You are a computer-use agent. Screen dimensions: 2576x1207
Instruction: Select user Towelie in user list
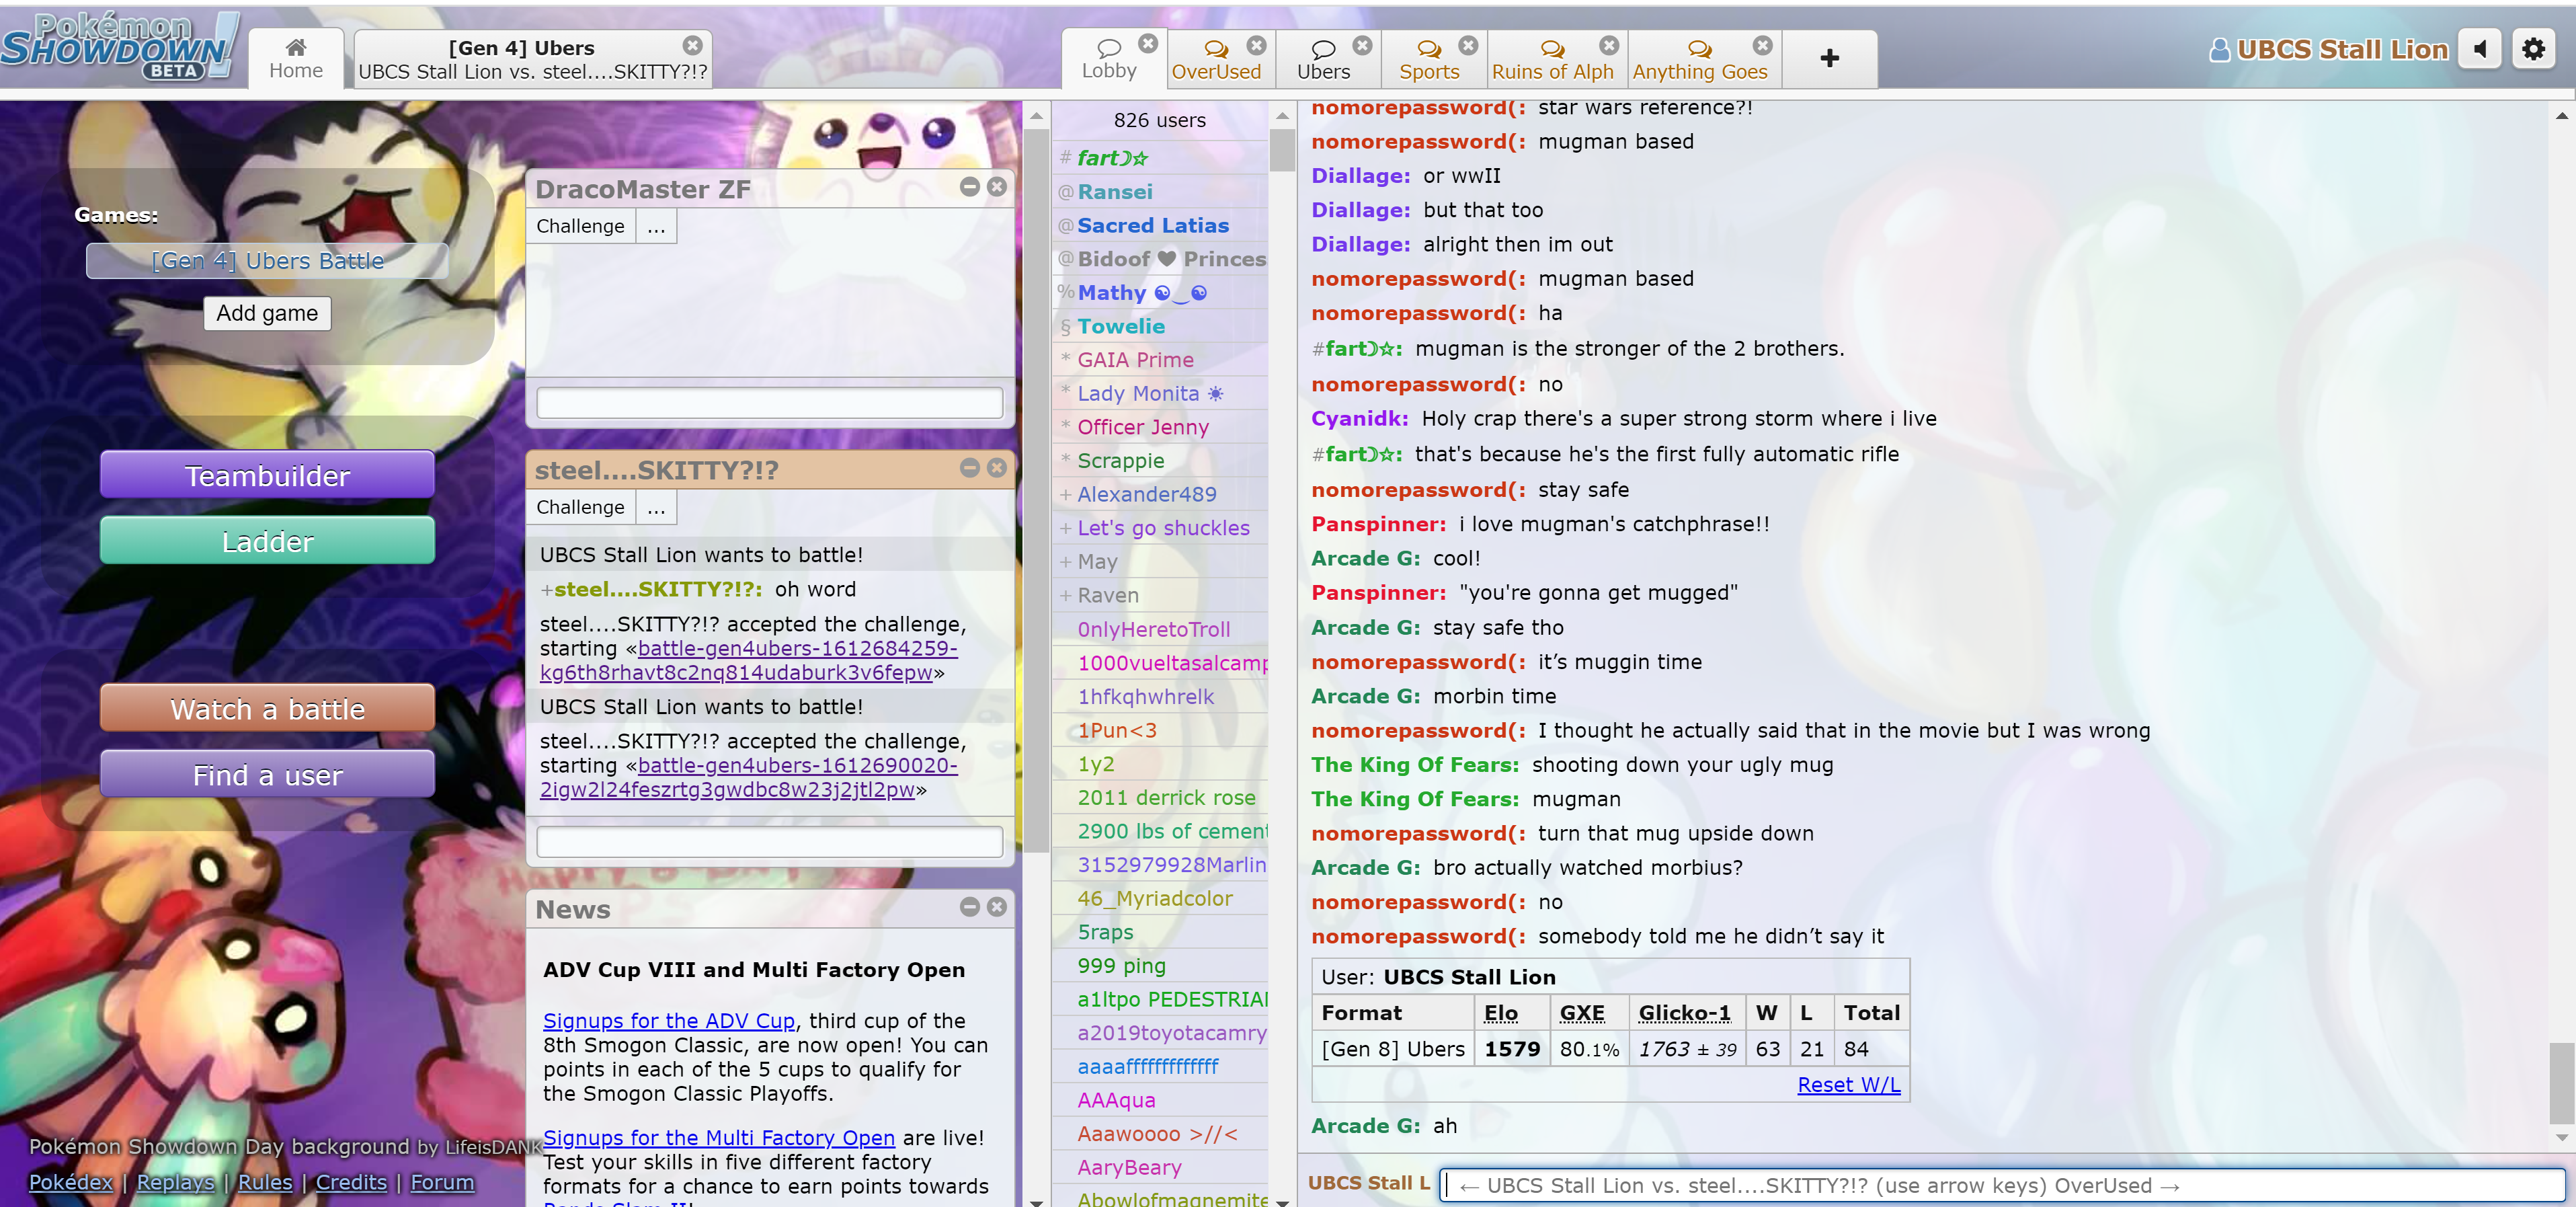(x=1160, y=326)
